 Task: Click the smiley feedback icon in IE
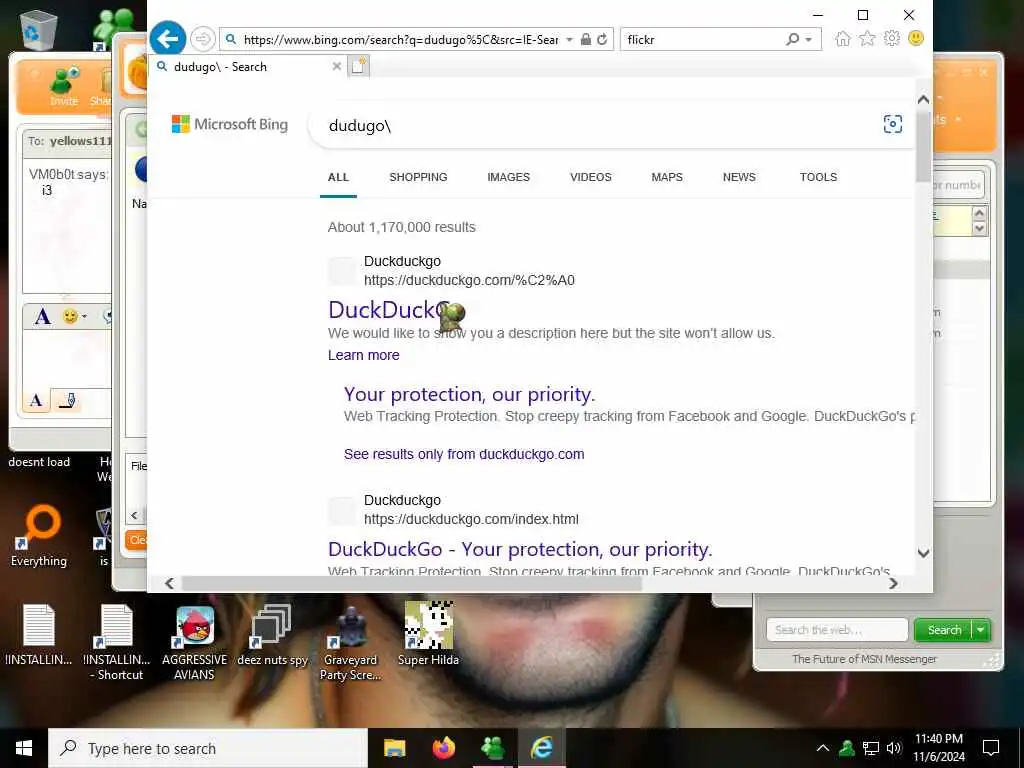(x=916, y=39)
